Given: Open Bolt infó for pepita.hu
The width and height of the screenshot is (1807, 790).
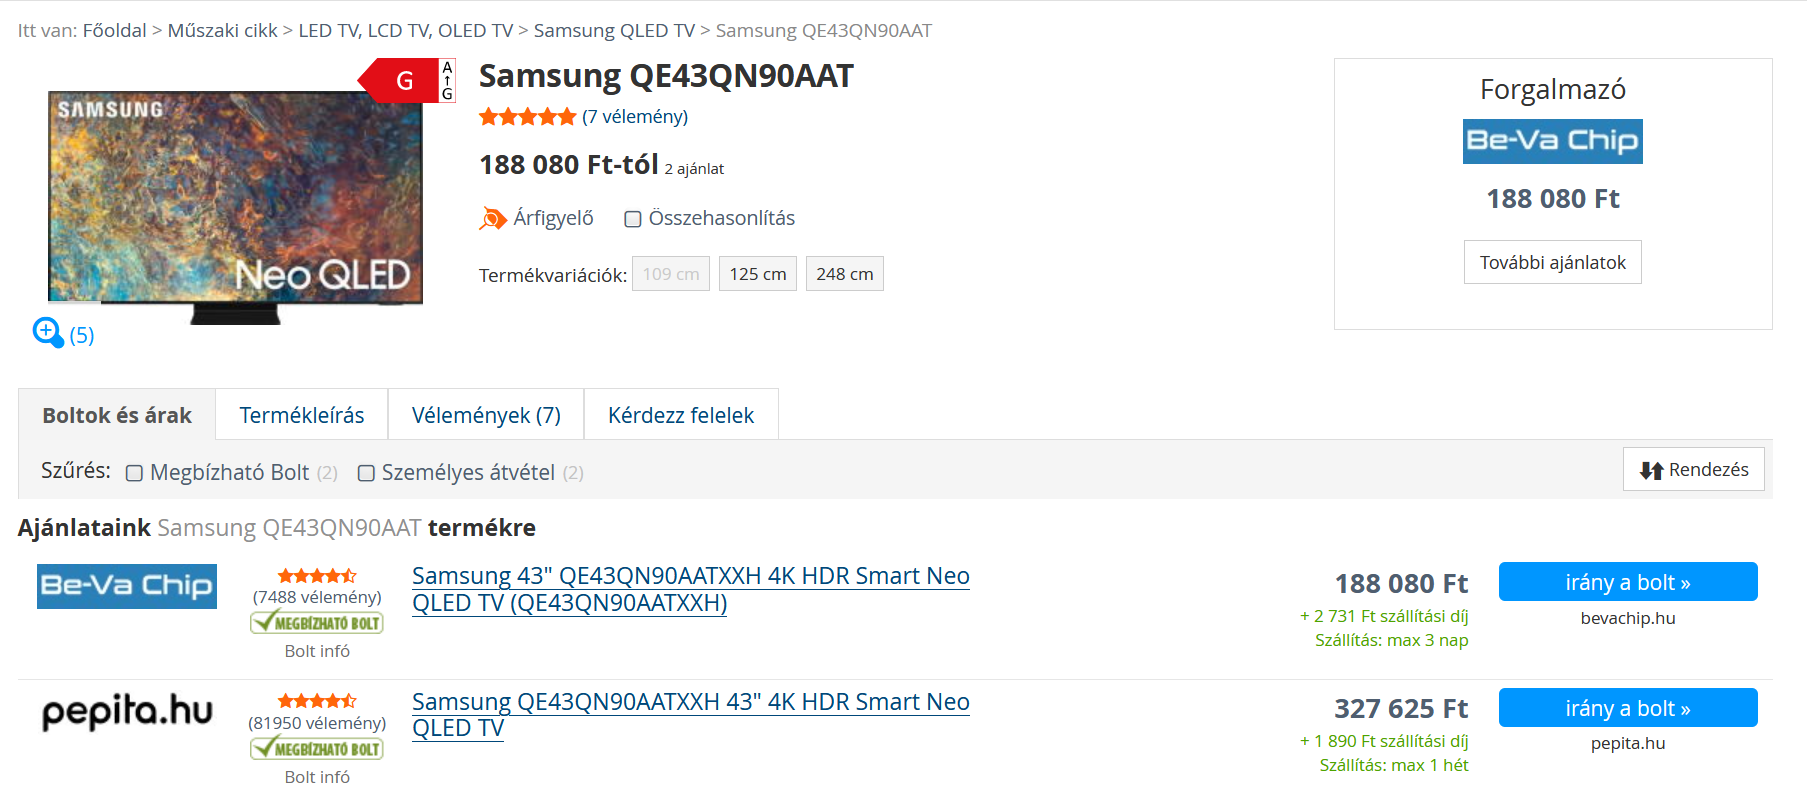Looking at the screenshot, I should pos(317,777).
